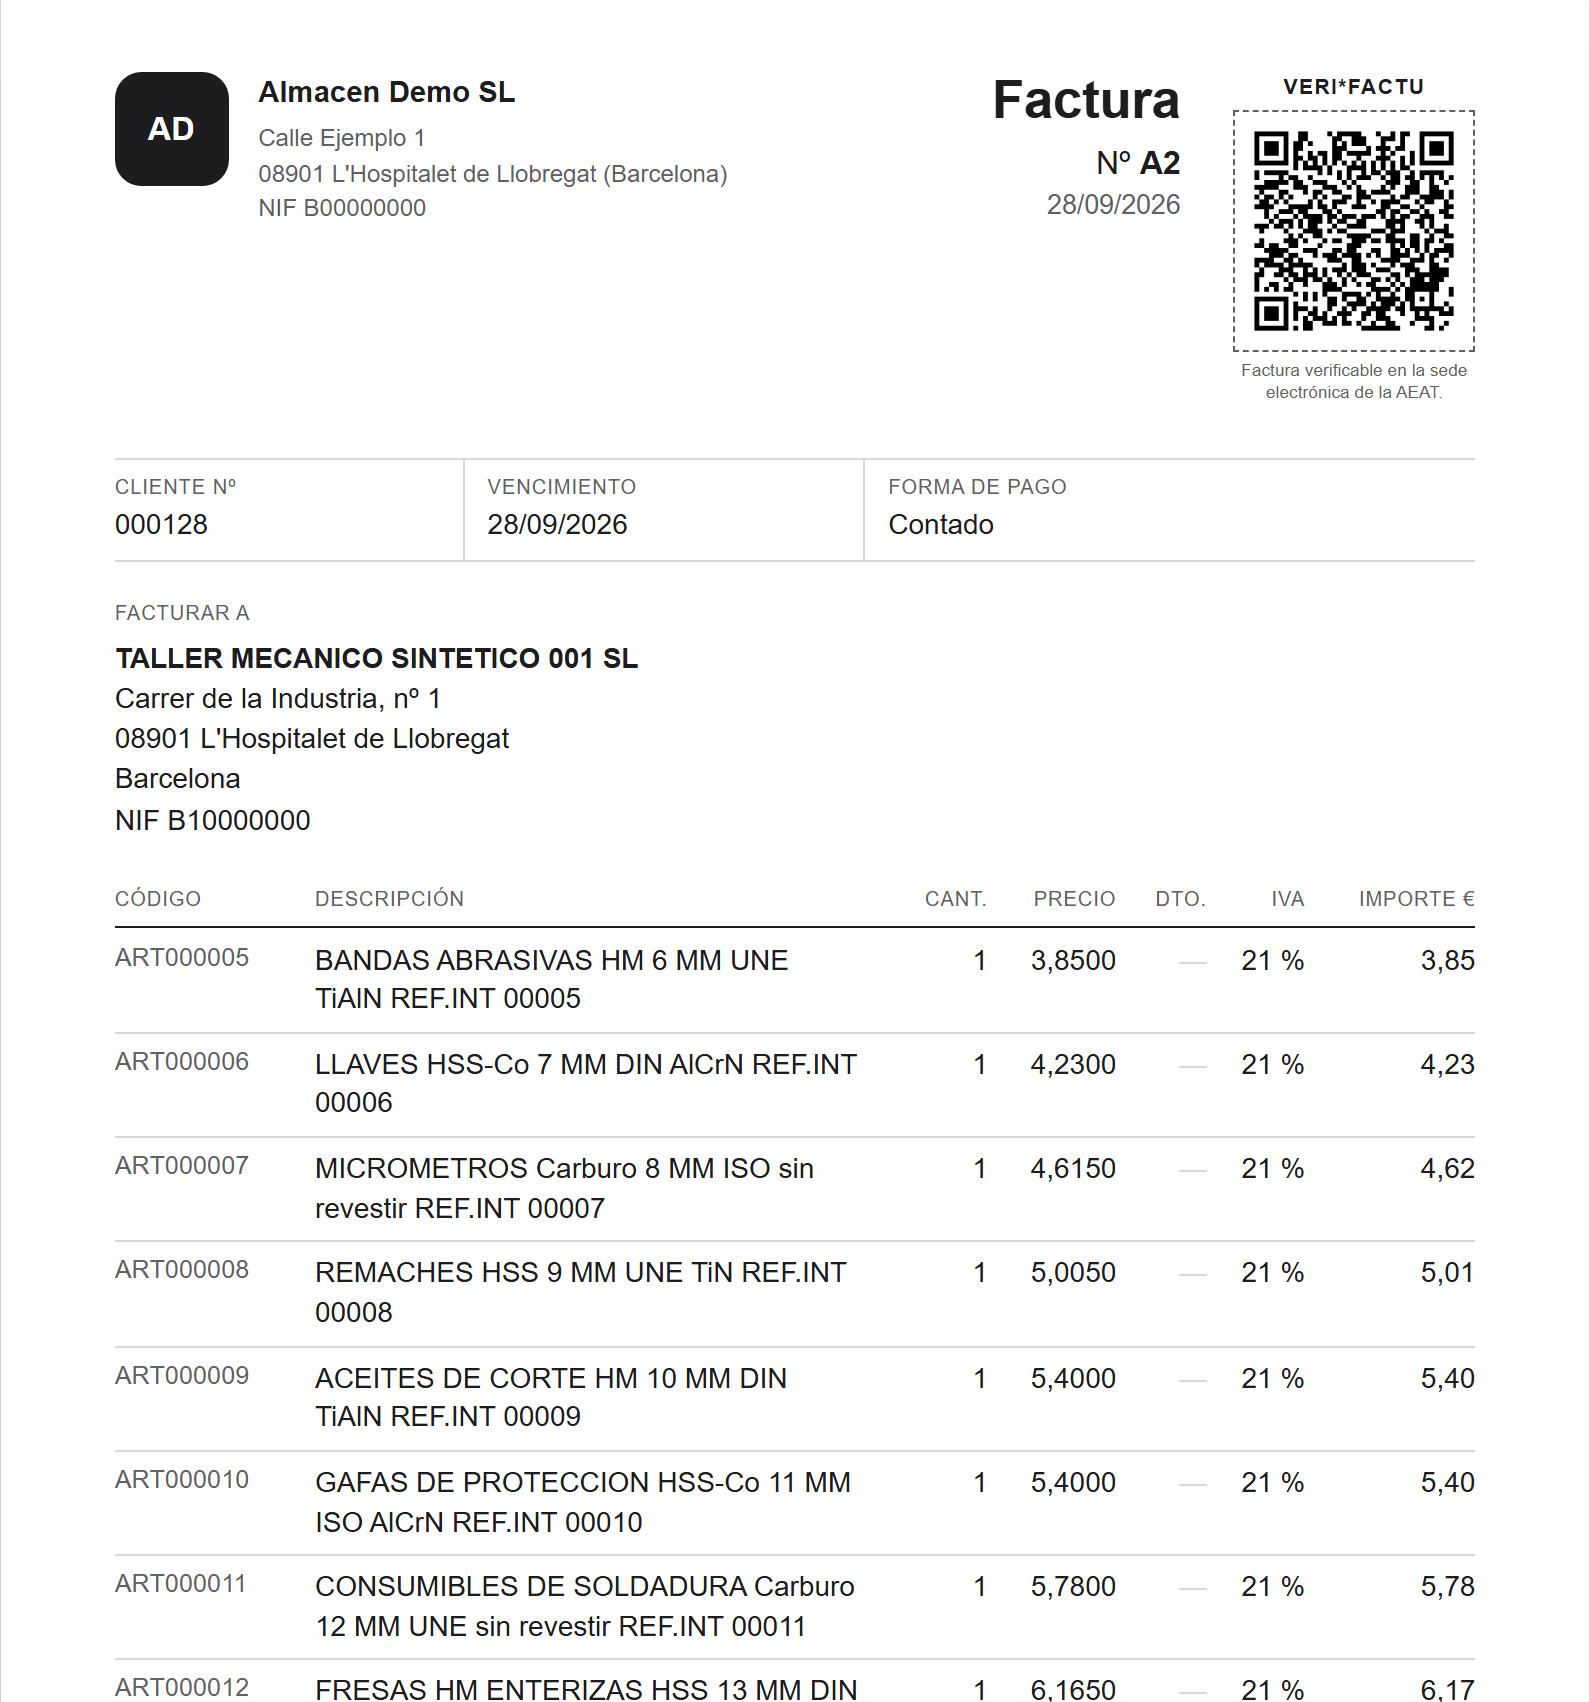The width and height of the screenshot is (1590, 1702).
Task: Select client number 000128
Action: (x=161, y=525)
